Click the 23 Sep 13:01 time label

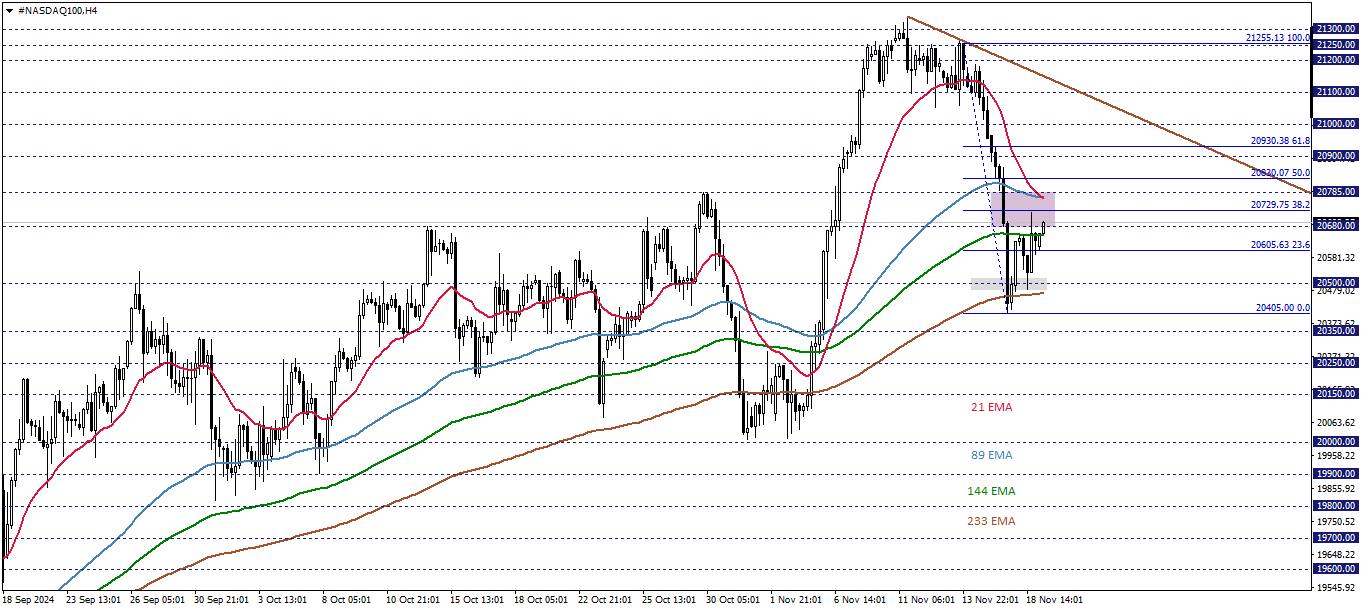[91, 600]
